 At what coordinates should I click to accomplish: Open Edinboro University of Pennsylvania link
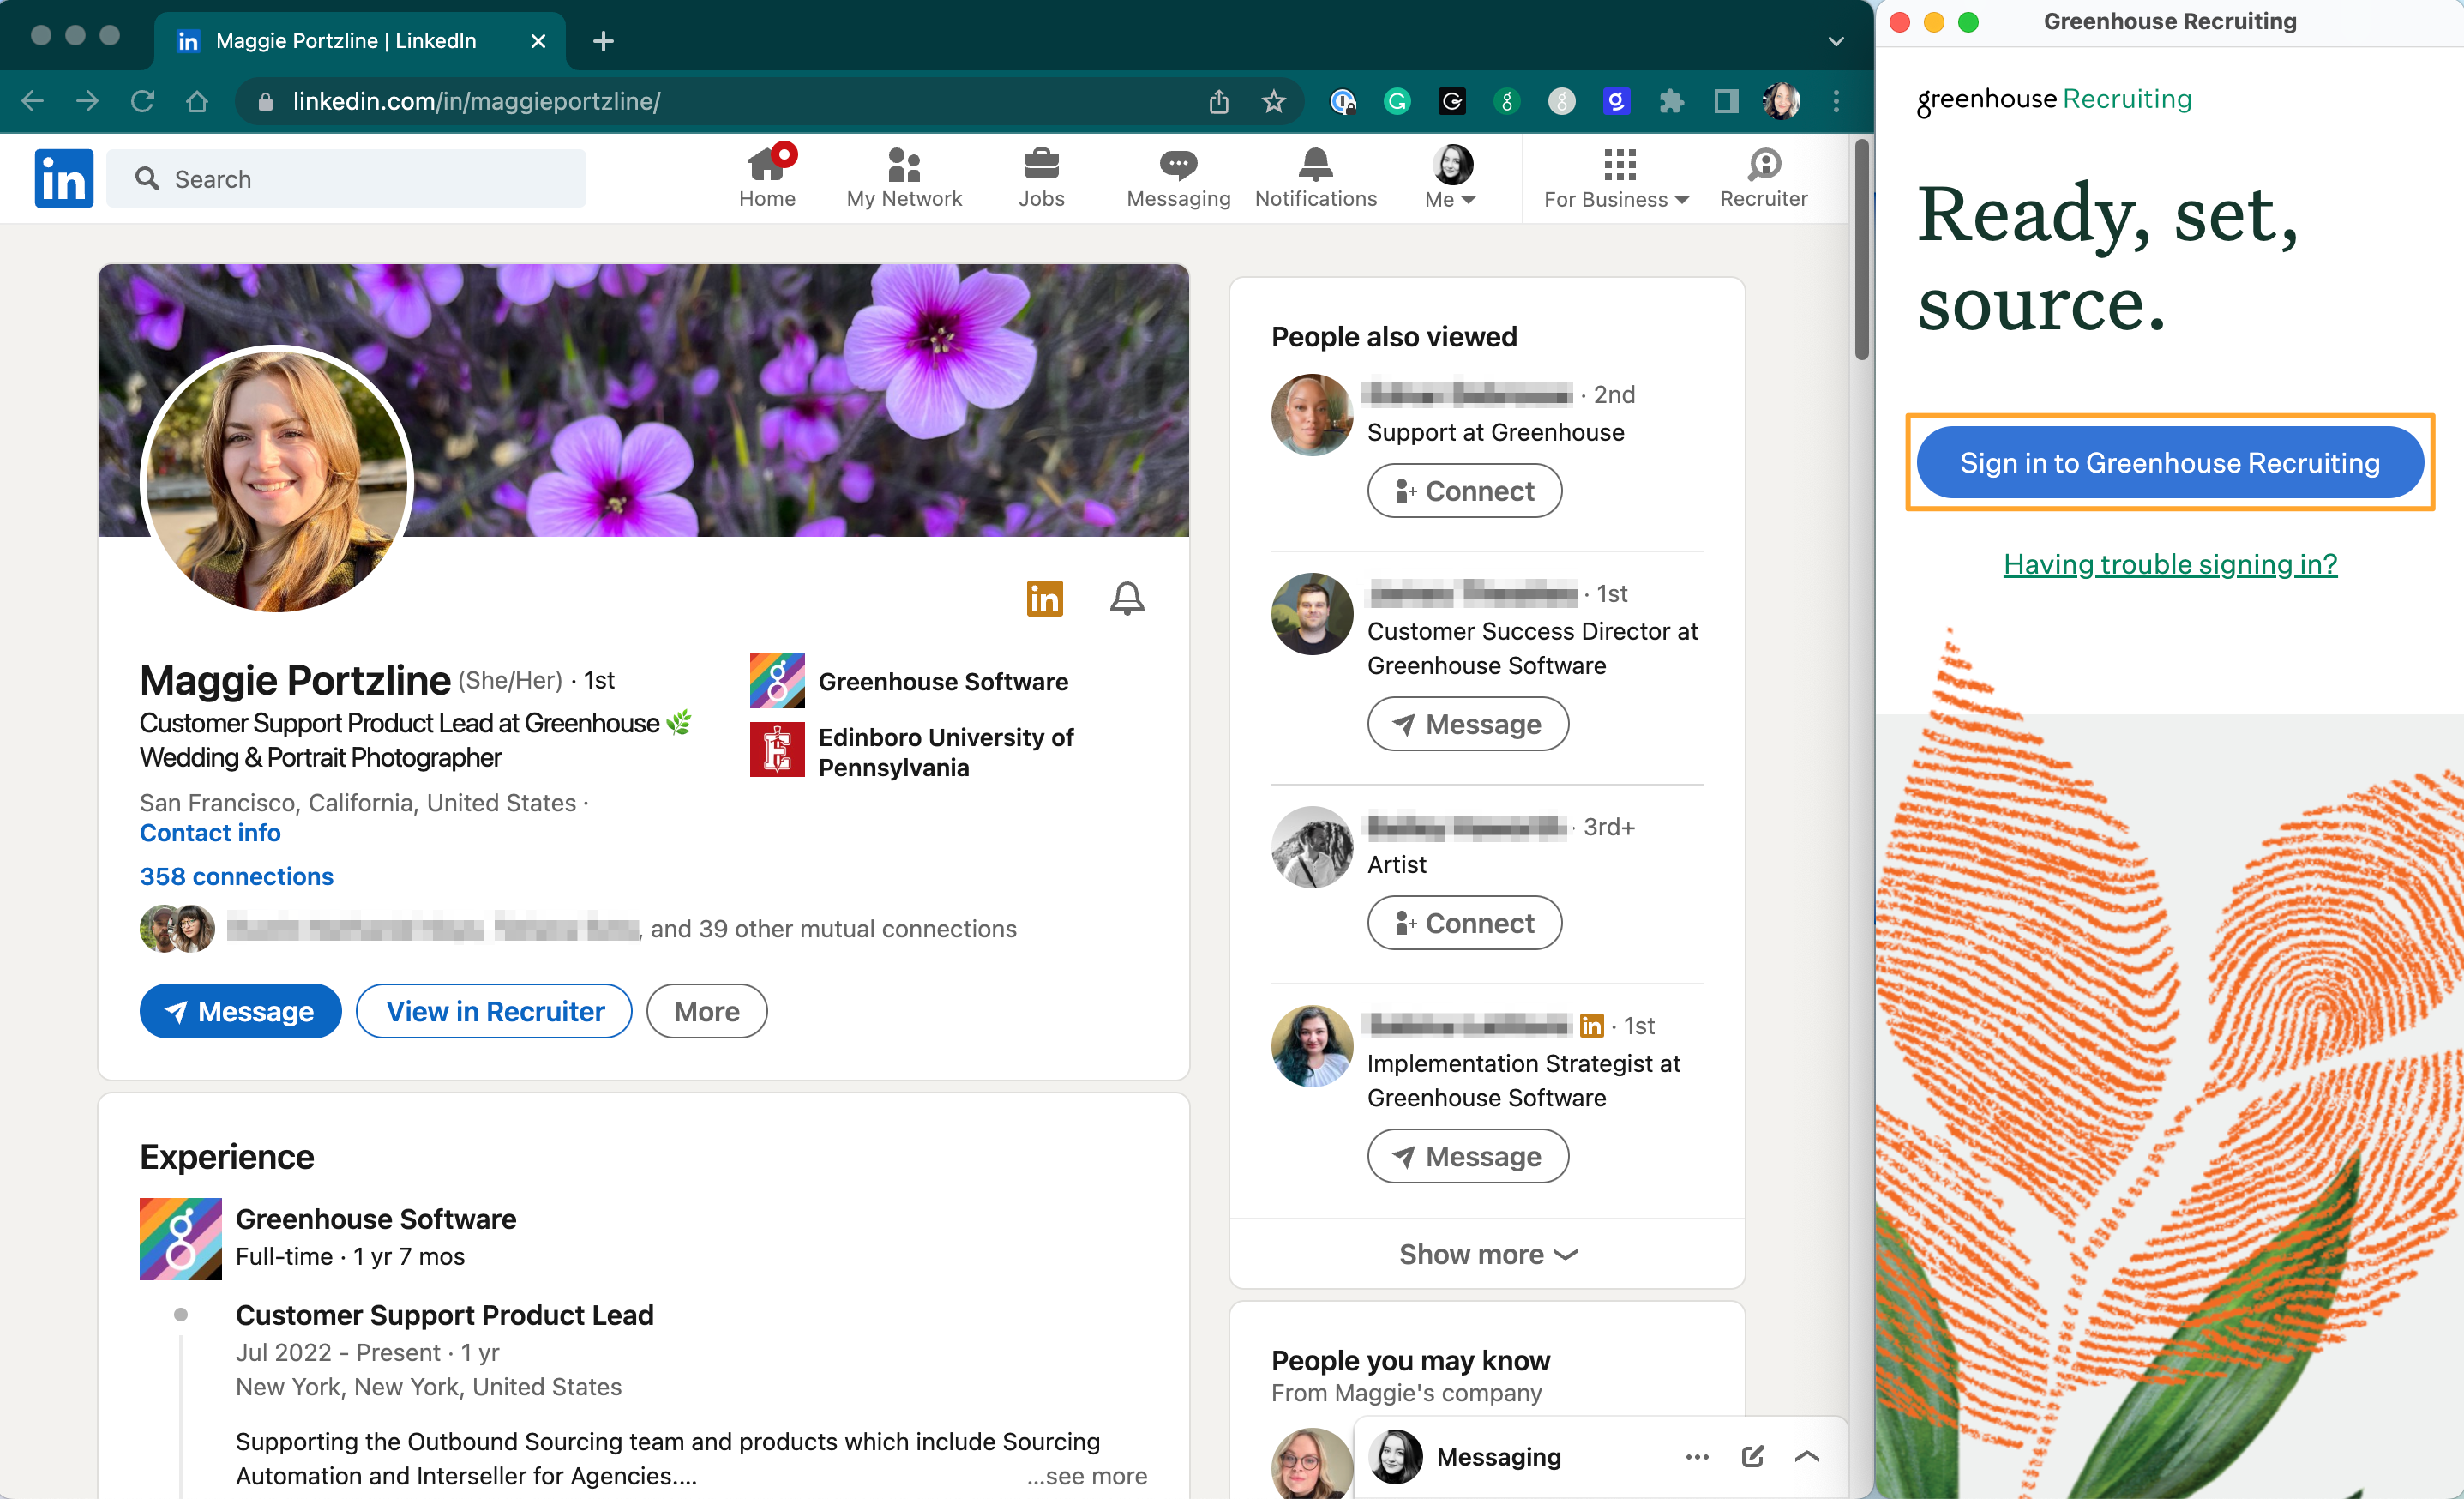[x=912, y=751]
